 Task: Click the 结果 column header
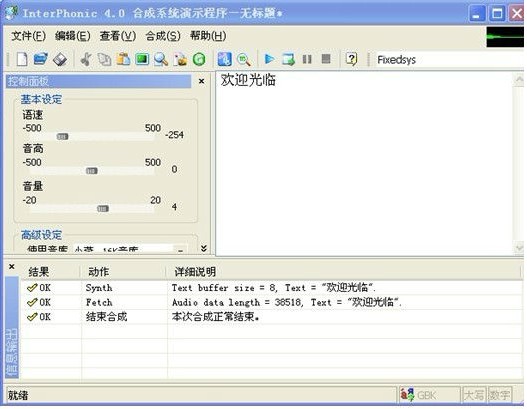50,272
